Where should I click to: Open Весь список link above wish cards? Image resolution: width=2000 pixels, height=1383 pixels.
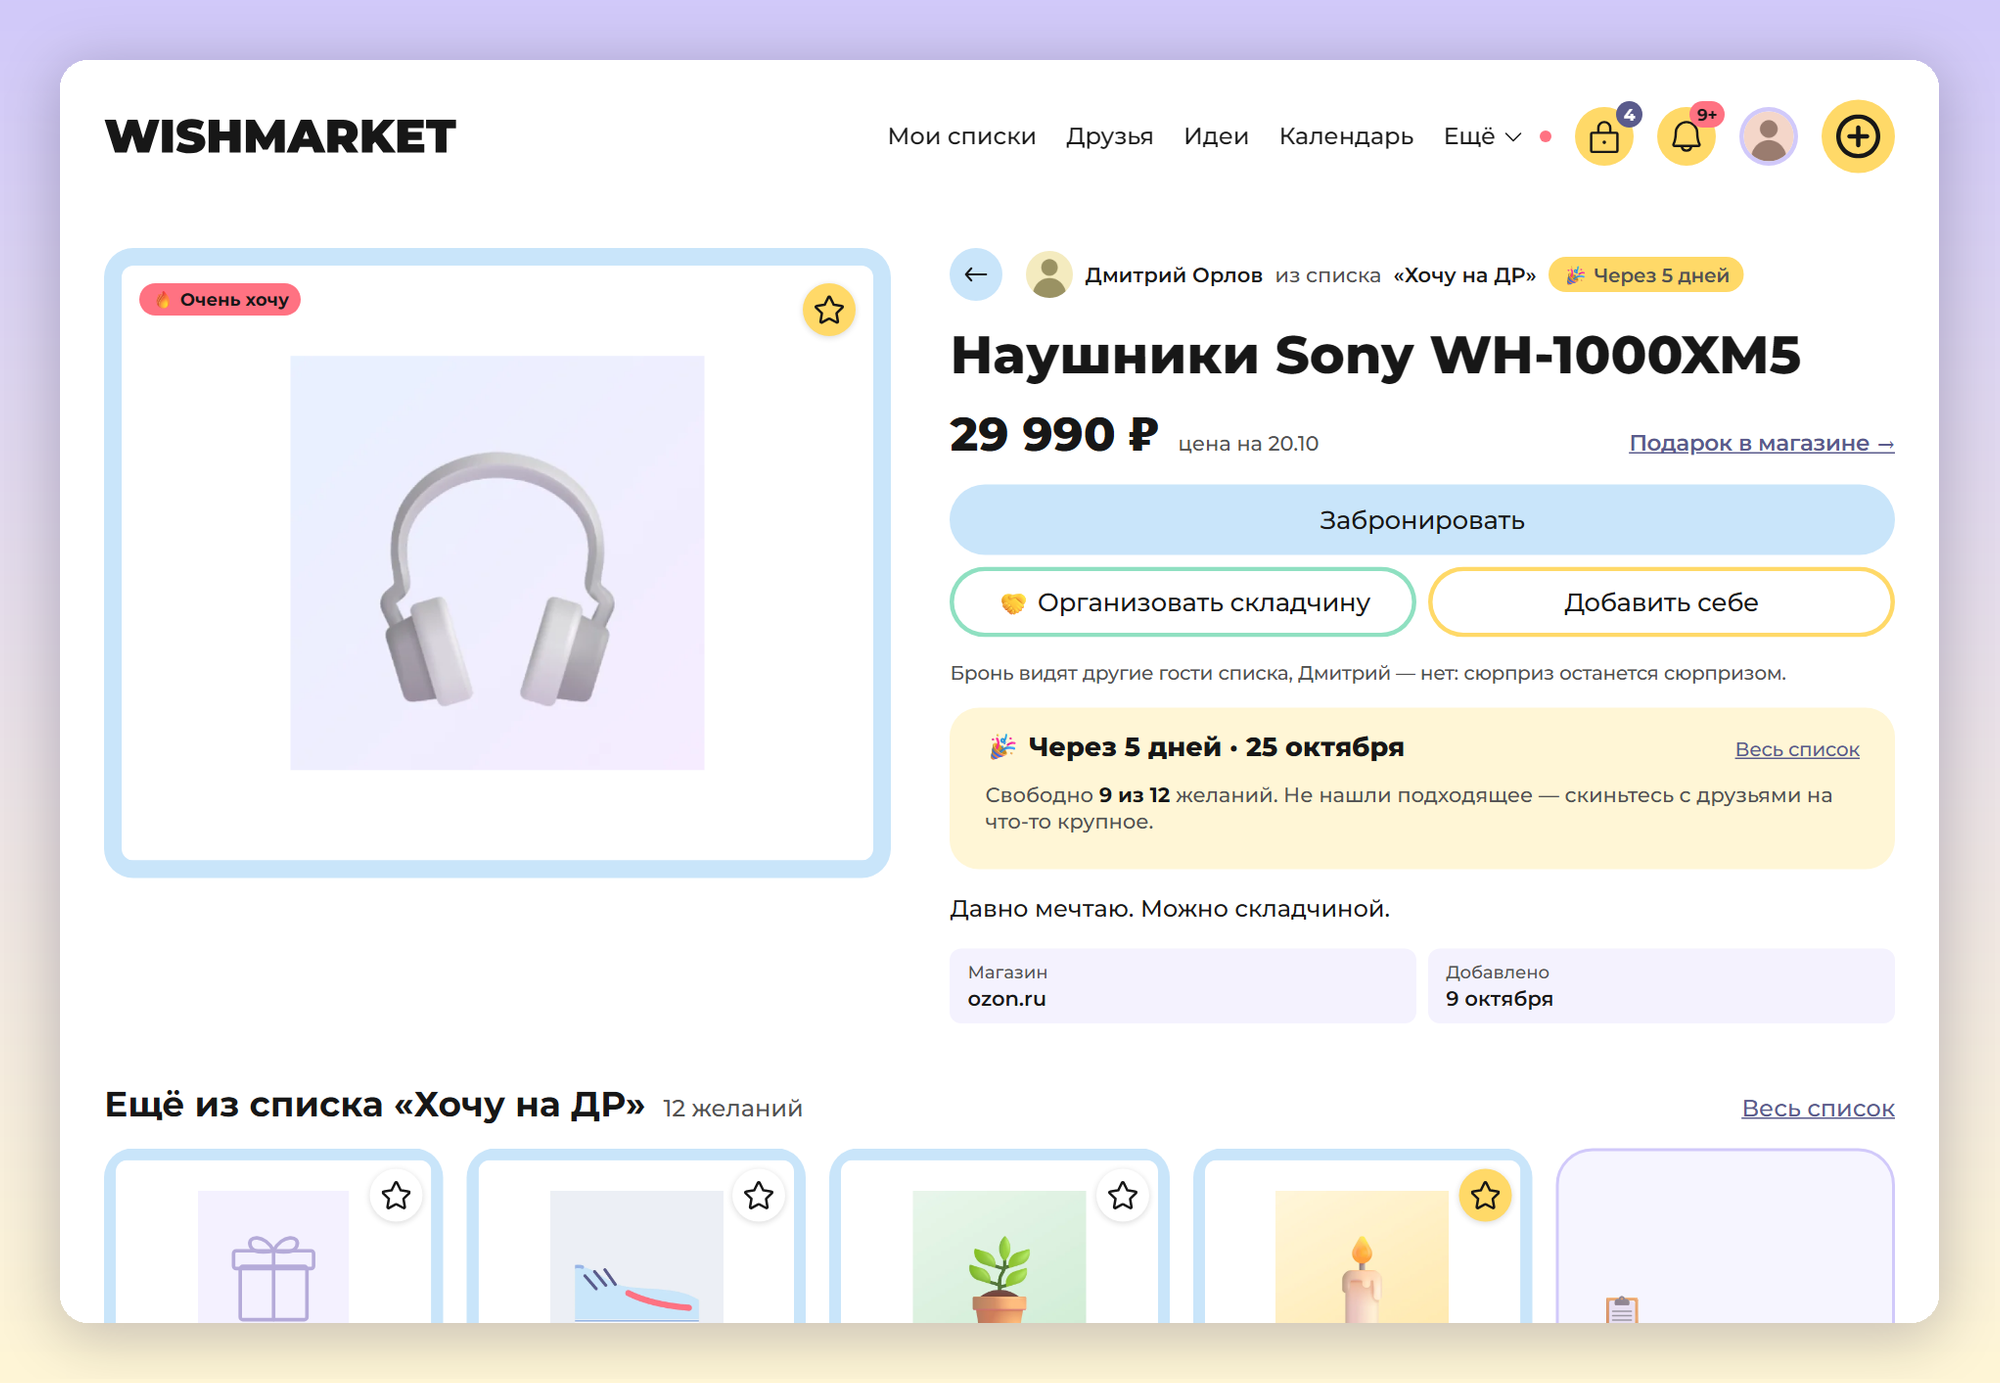tap(1818, 1108)
